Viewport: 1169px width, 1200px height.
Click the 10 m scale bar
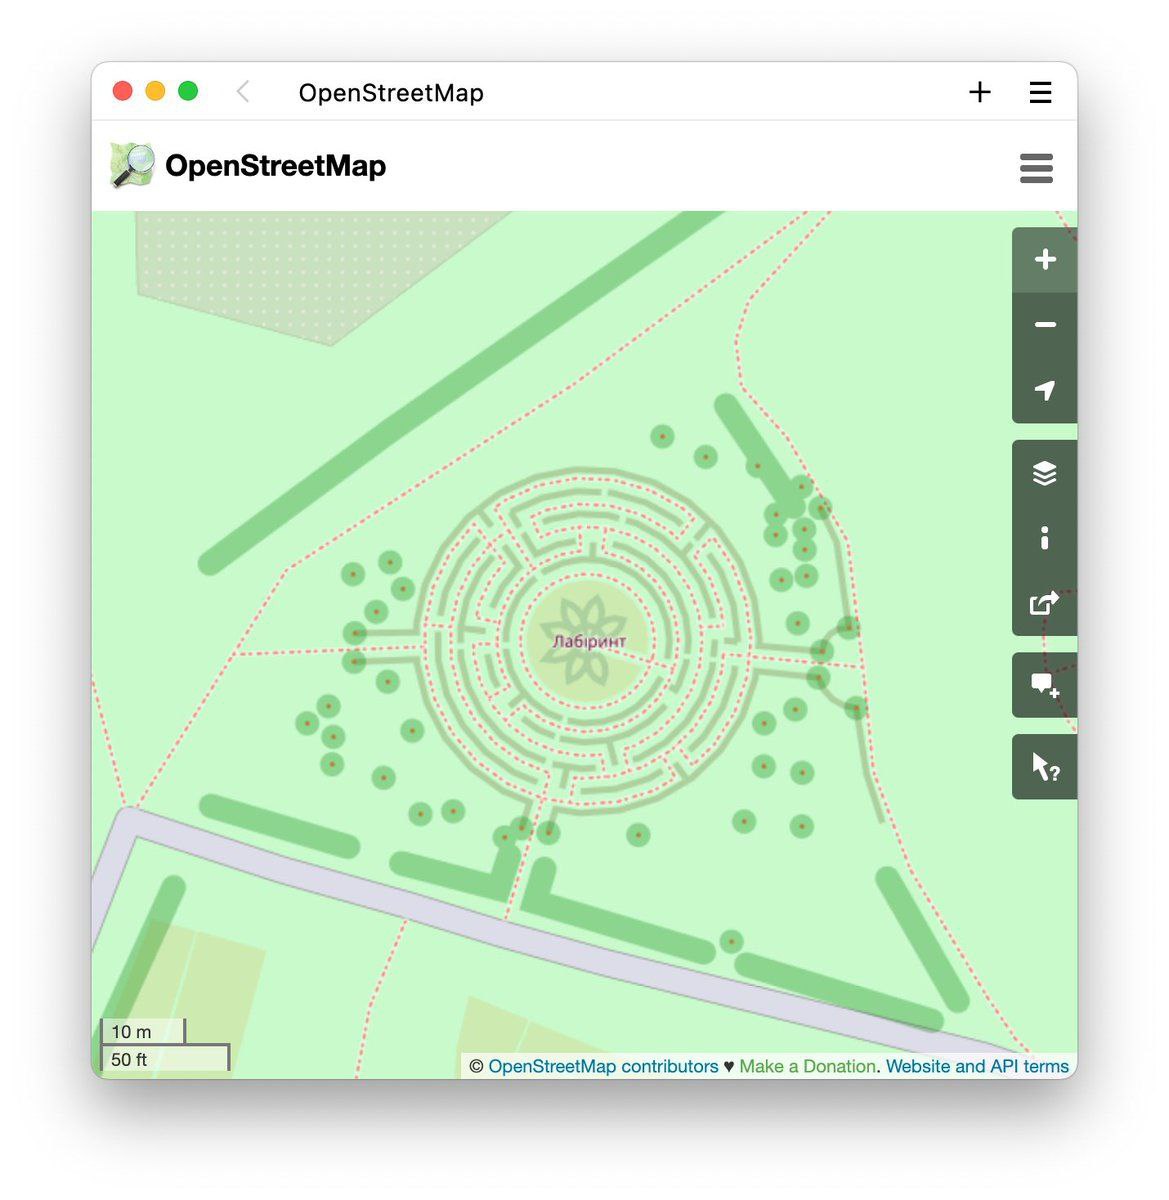click(x=143, y=1031)
